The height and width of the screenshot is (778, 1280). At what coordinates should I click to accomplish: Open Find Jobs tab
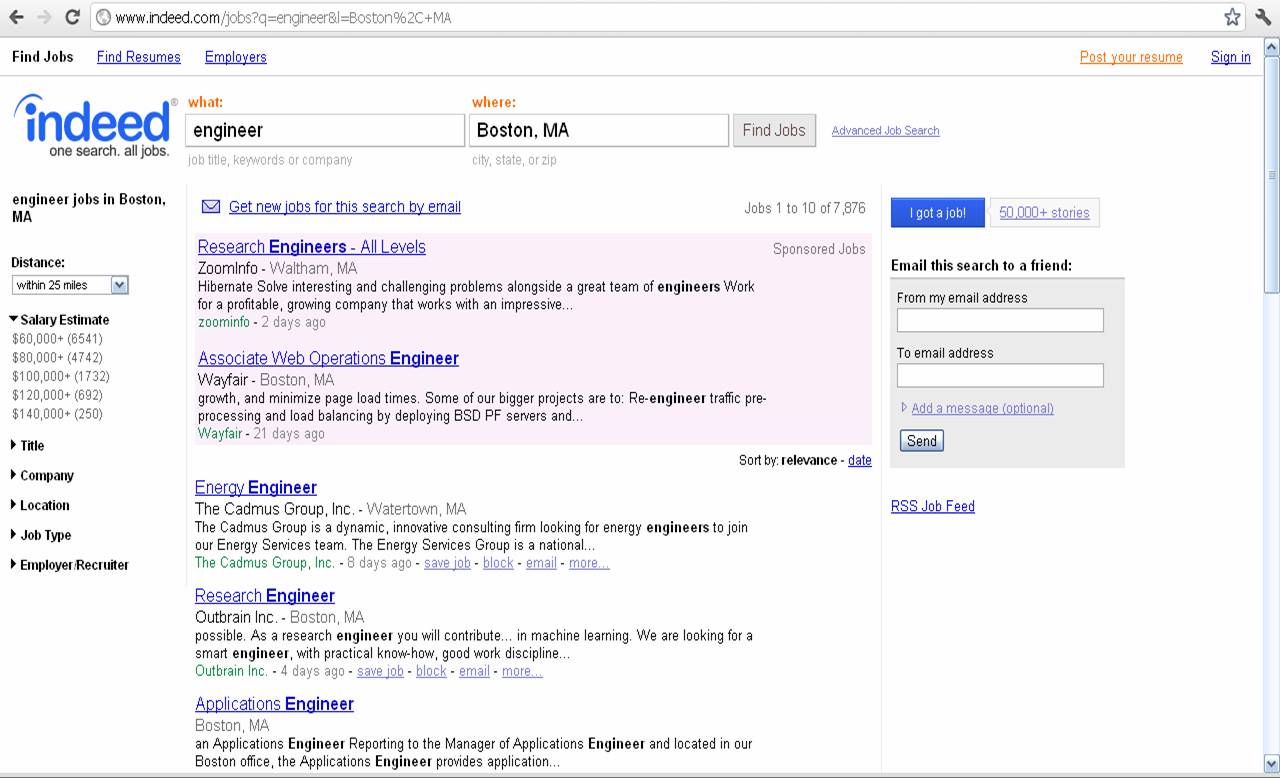pos(43,57)
